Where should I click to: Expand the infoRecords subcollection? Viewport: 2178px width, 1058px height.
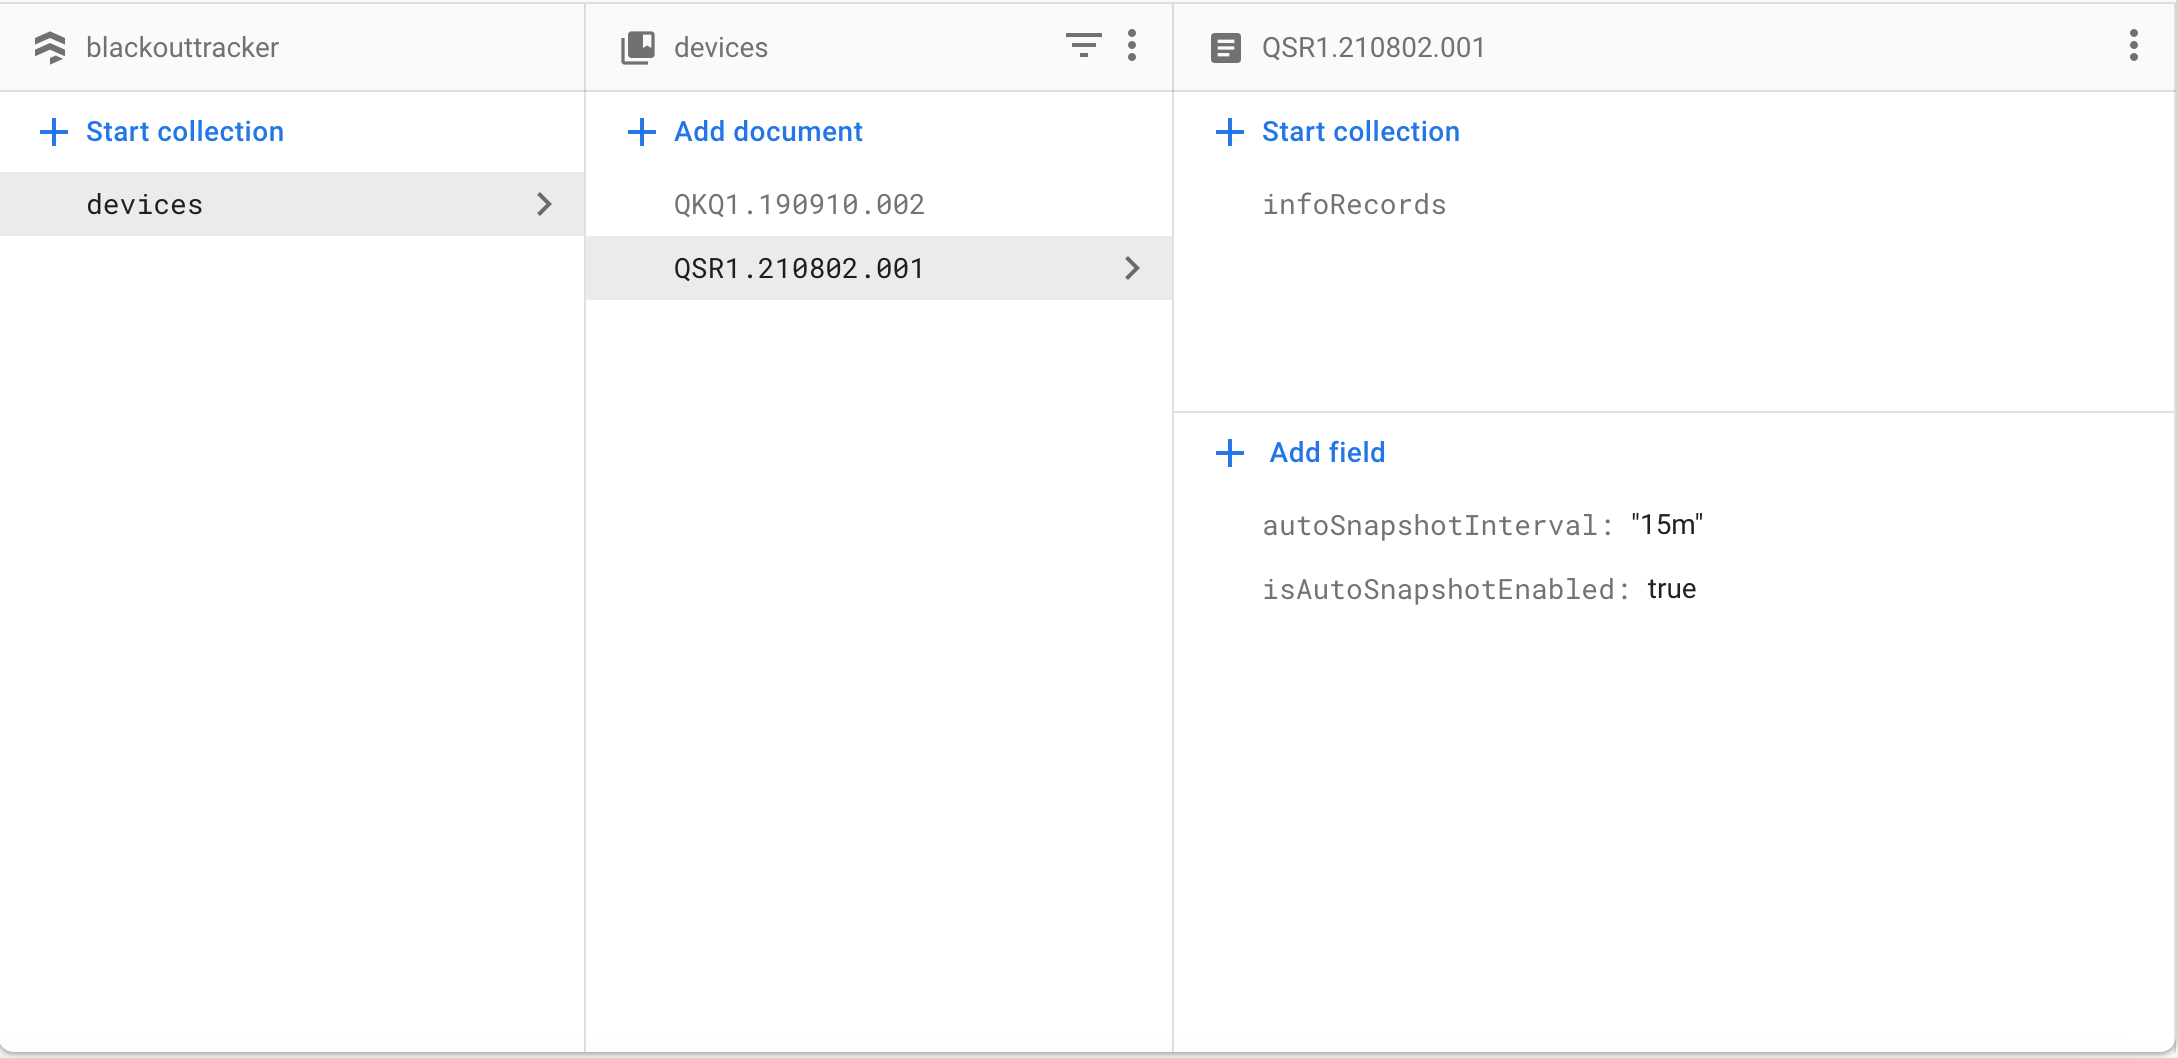pyautogui.click(x=1354, y=204)
